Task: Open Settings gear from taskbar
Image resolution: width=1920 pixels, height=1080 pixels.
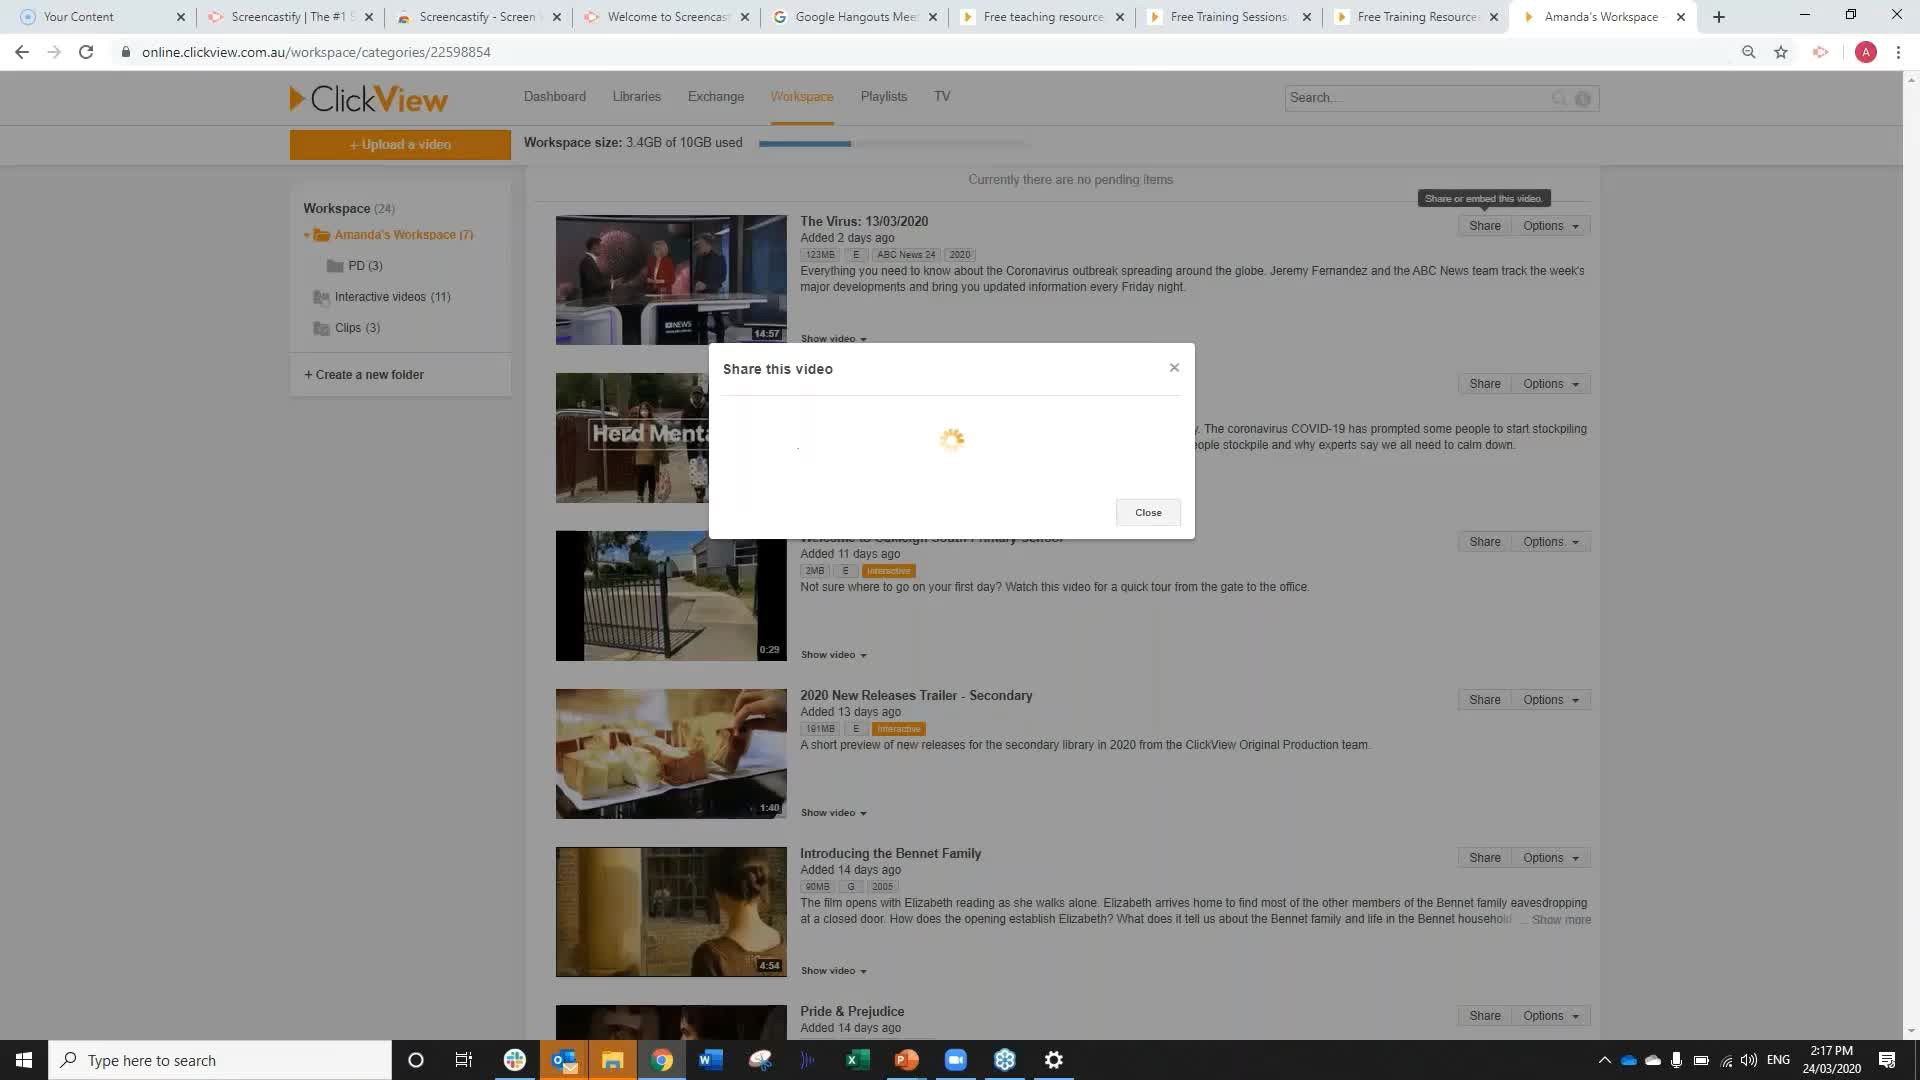Action: [x=1054, y=1060]
